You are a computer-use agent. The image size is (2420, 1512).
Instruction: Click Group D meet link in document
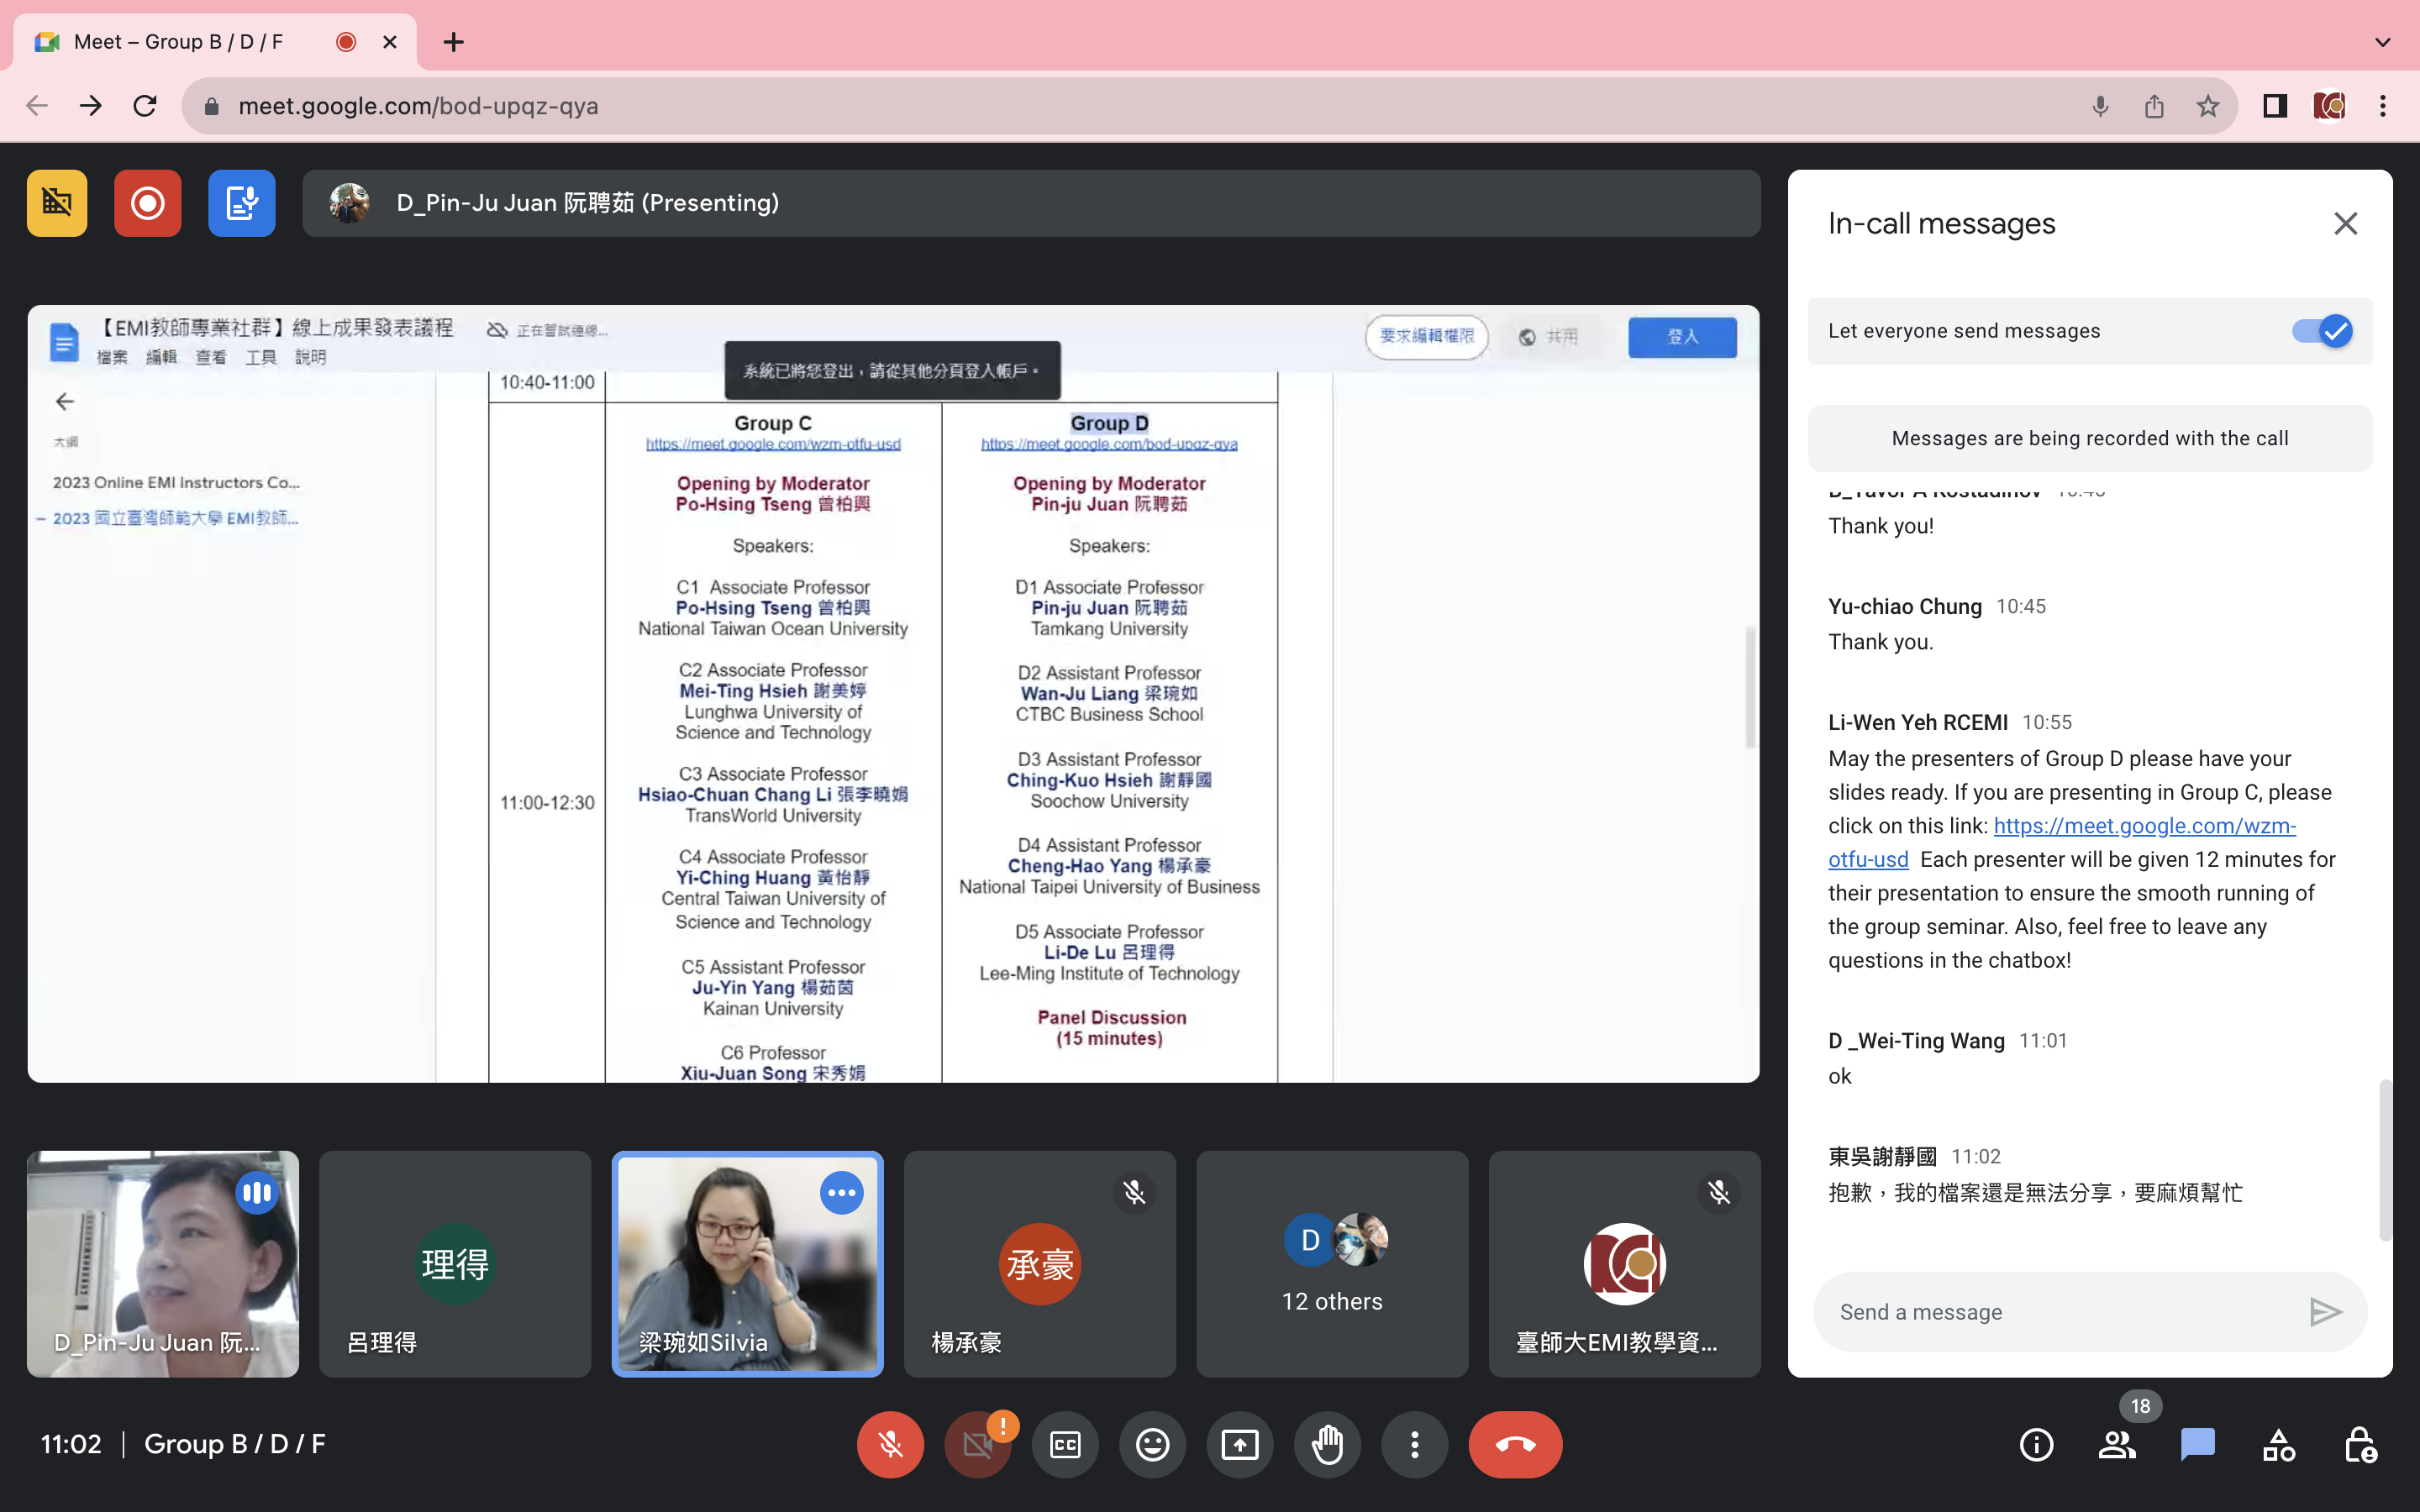tap(1109, 444)
